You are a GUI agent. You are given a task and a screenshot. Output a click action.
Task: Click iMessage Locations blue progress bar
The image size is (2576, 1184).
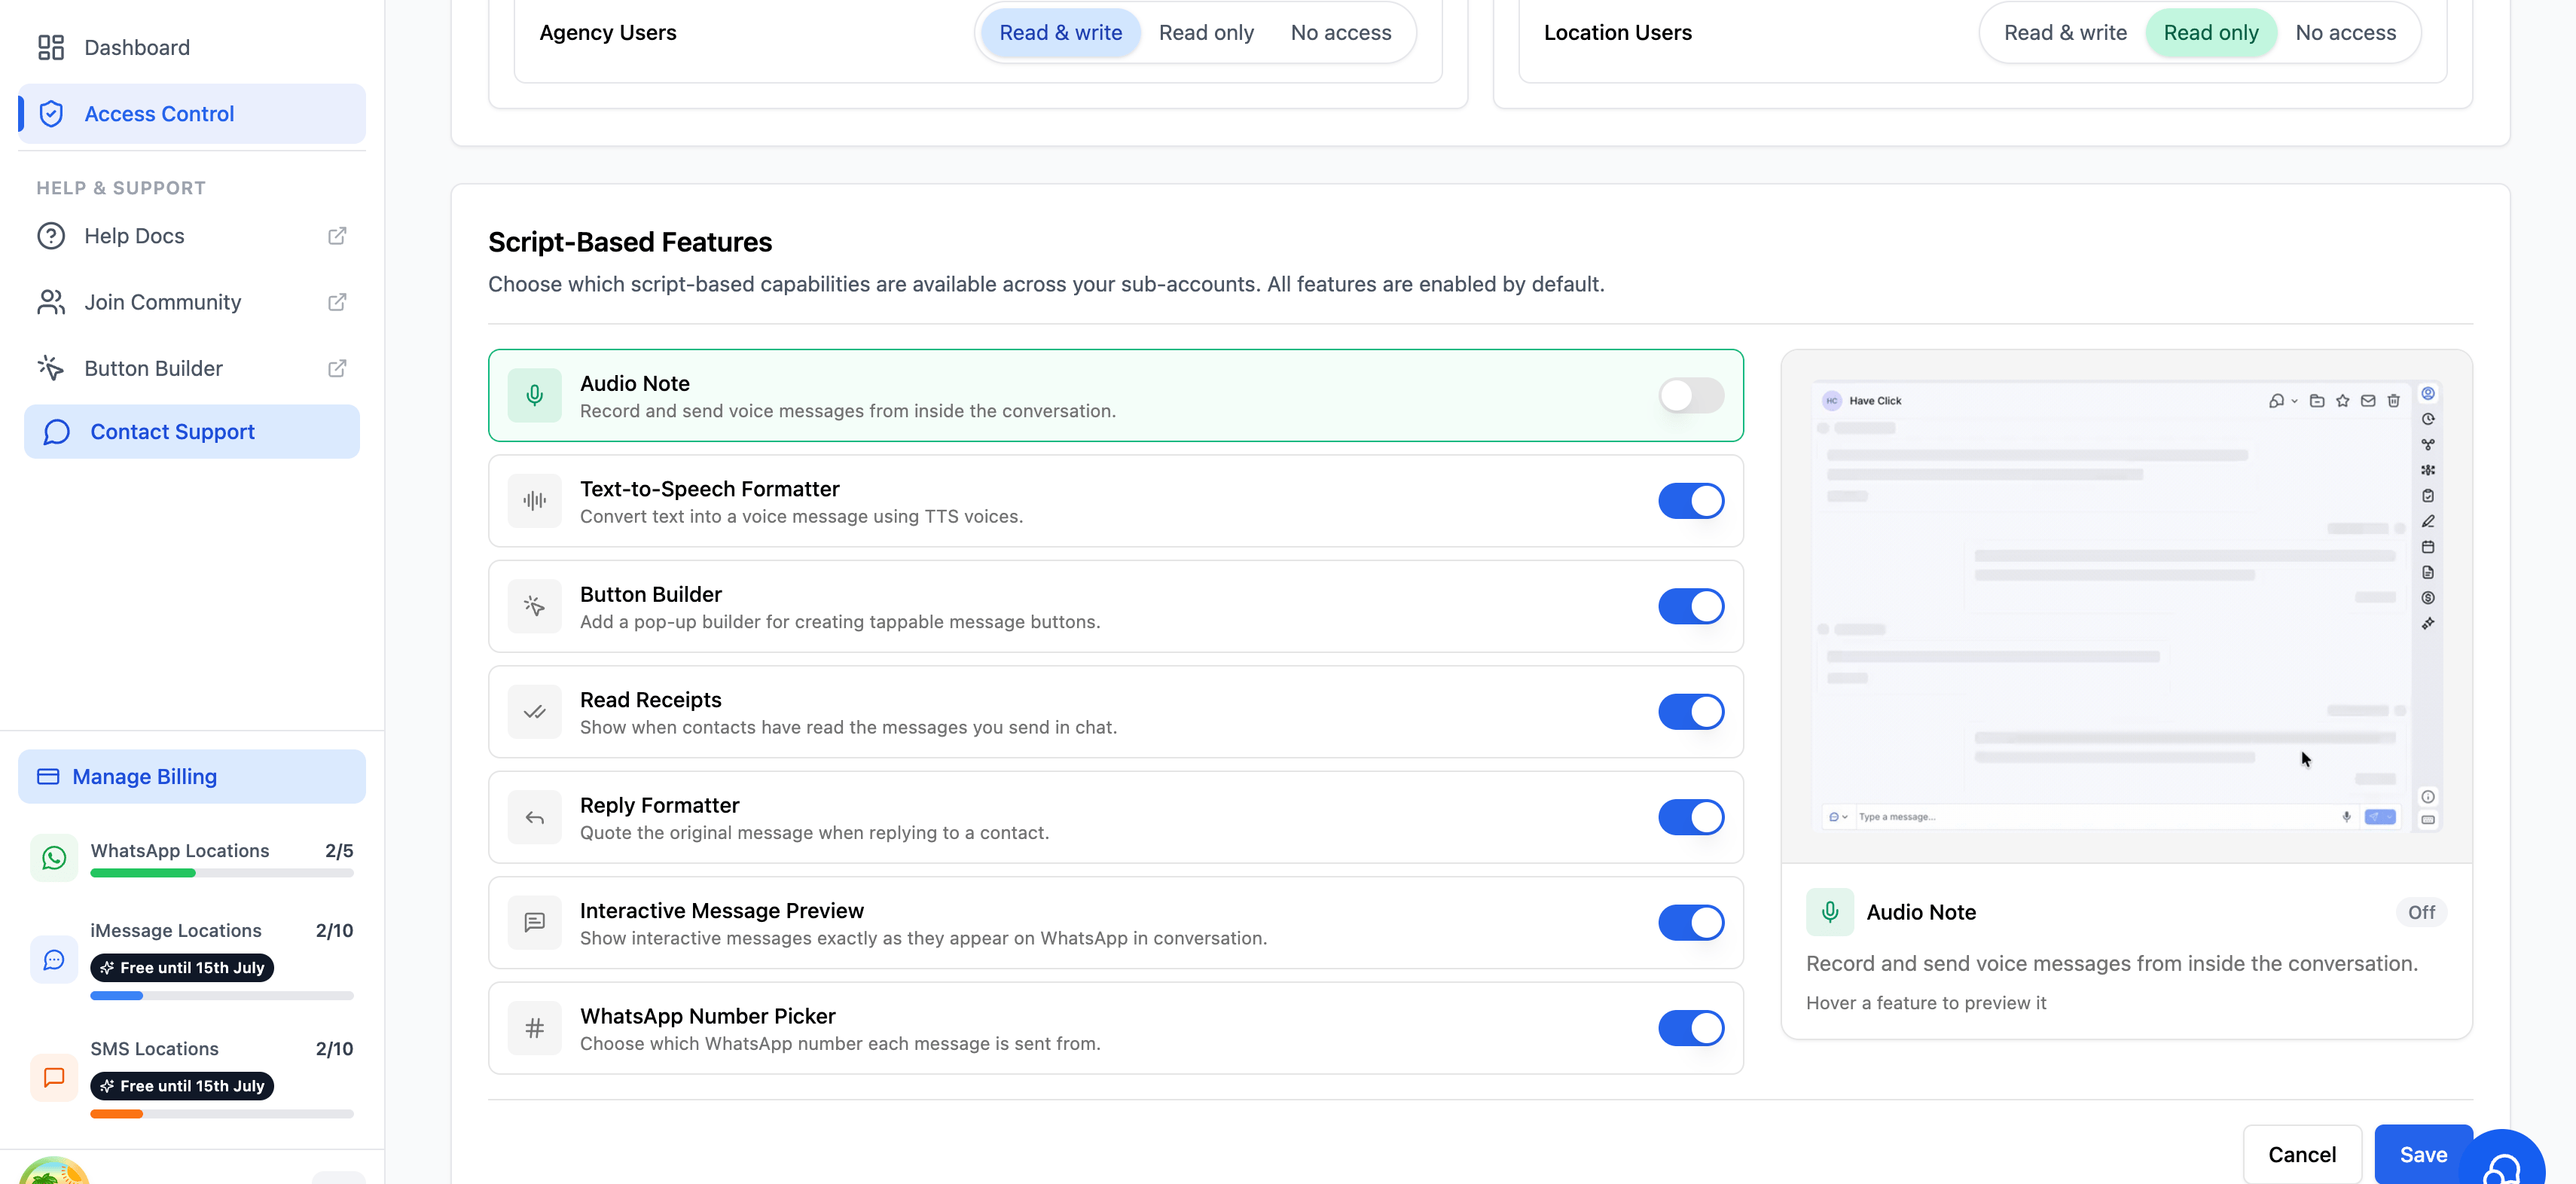point(222,996)
